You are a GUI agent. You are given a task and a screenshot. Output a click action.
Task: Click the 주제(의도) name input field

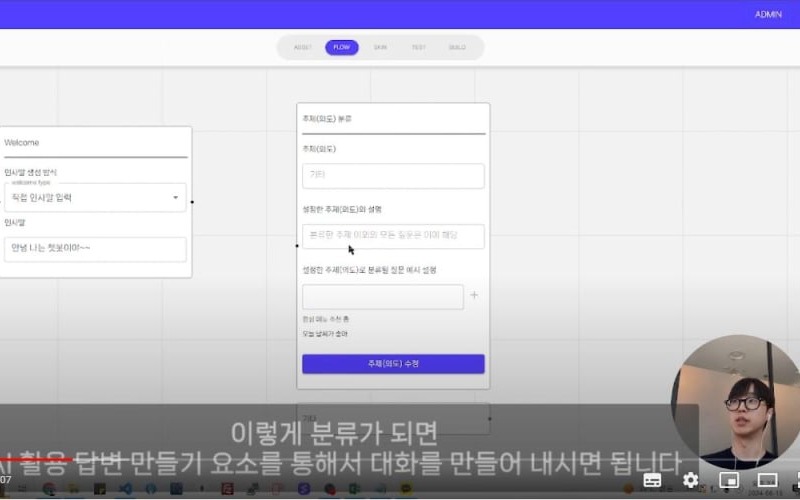(x=393, y=176)
